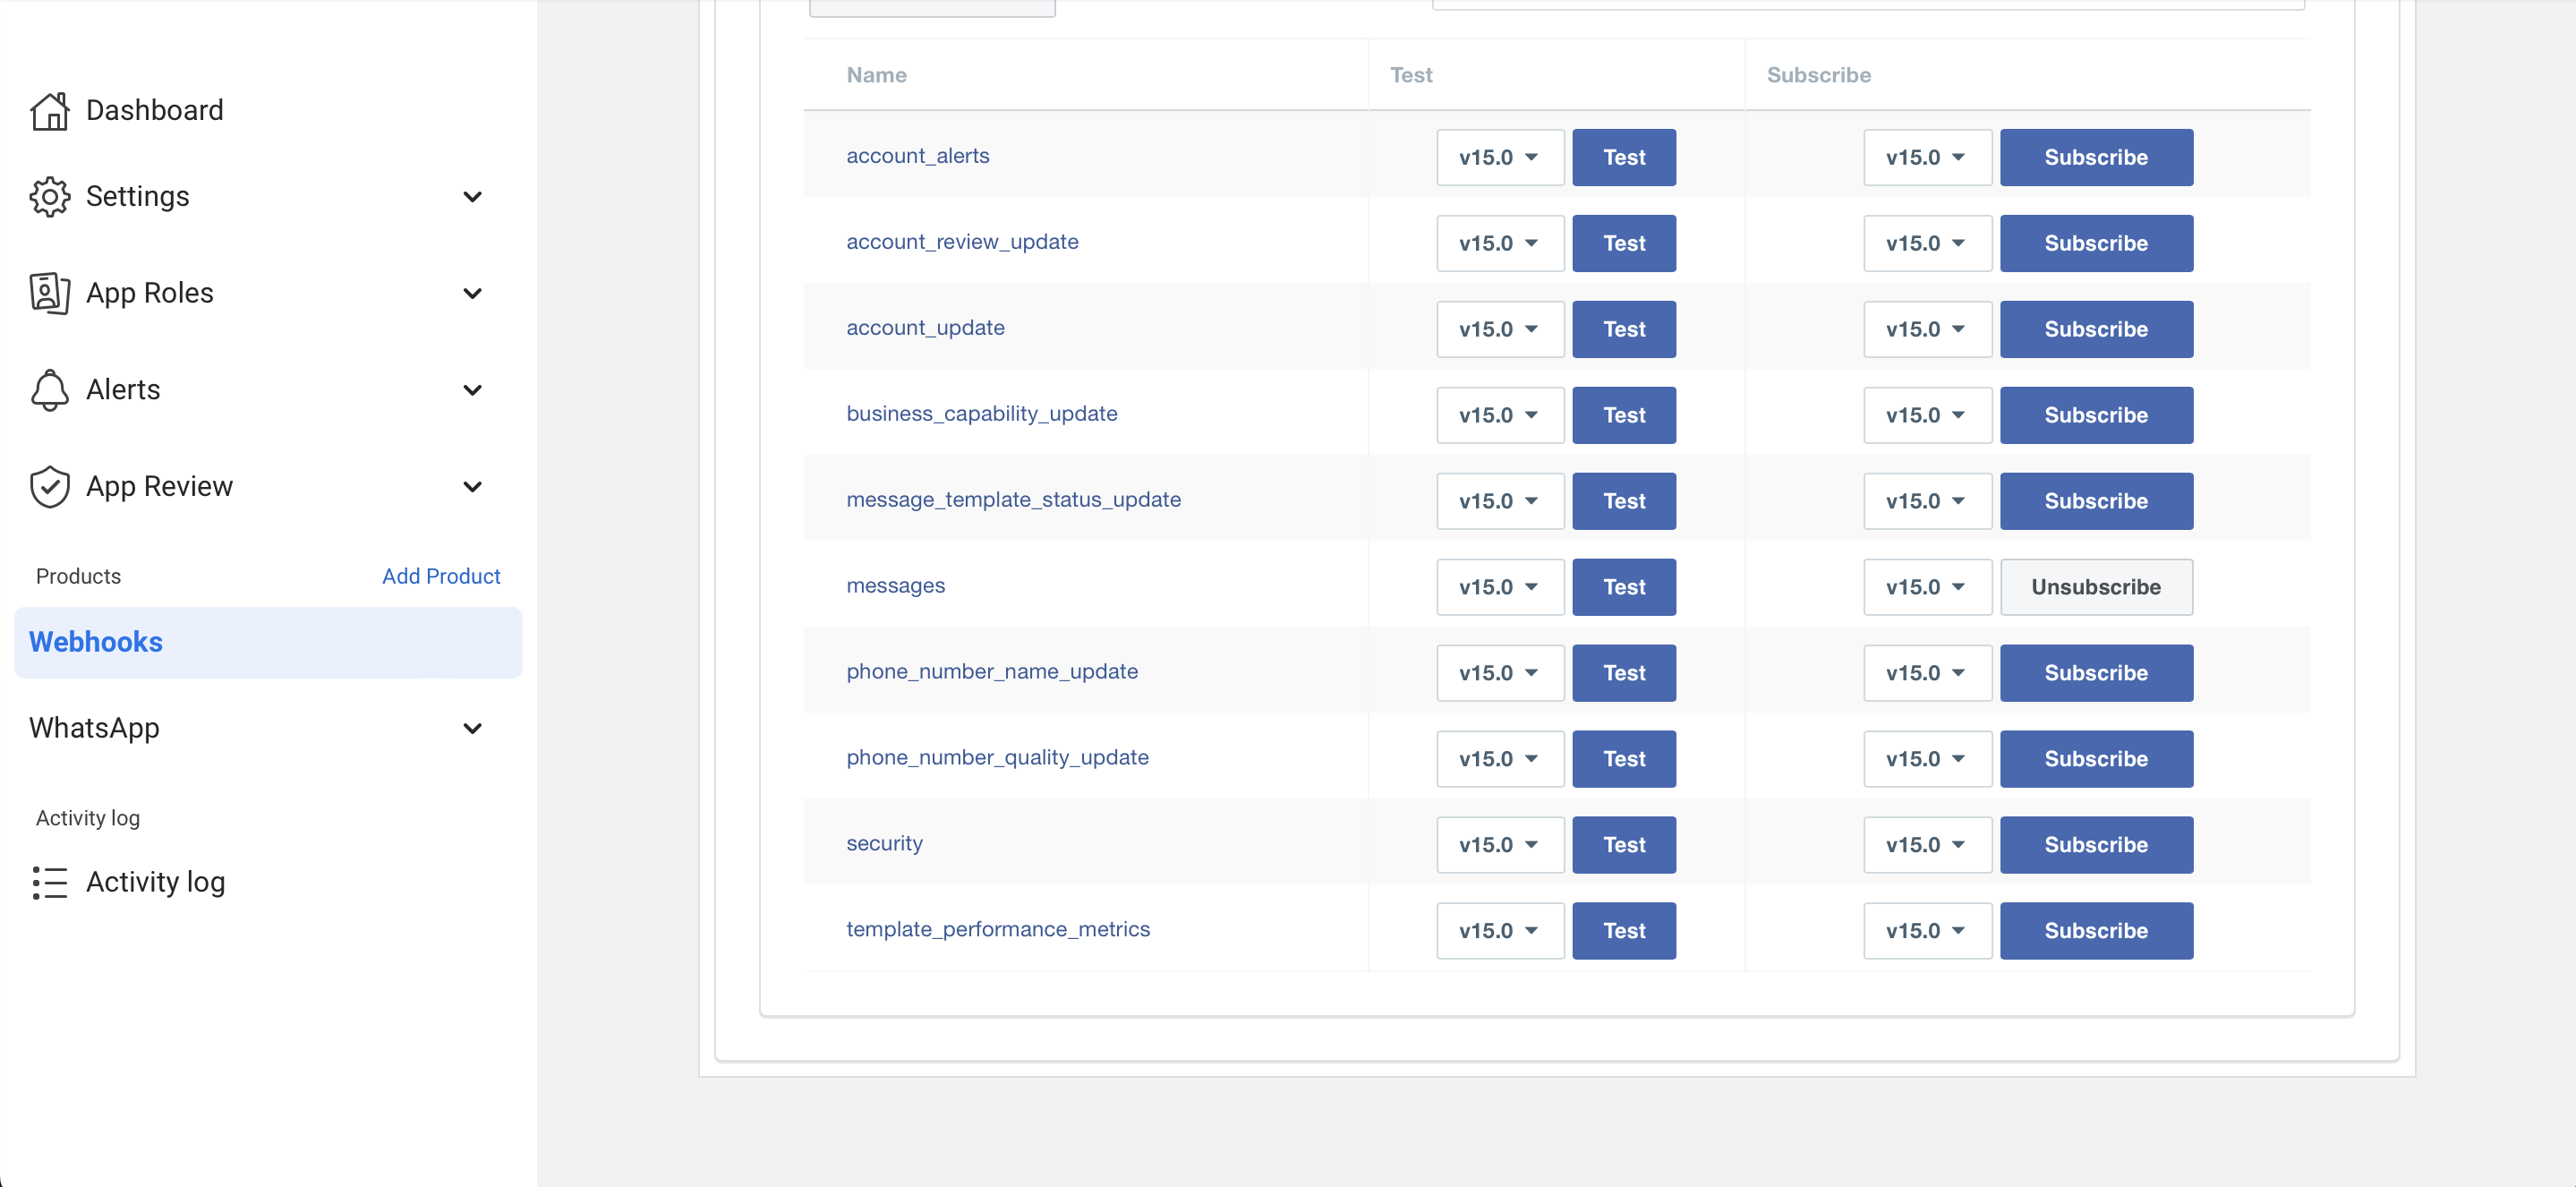Unsubscribe from the messages field

tap(2095, 587)
